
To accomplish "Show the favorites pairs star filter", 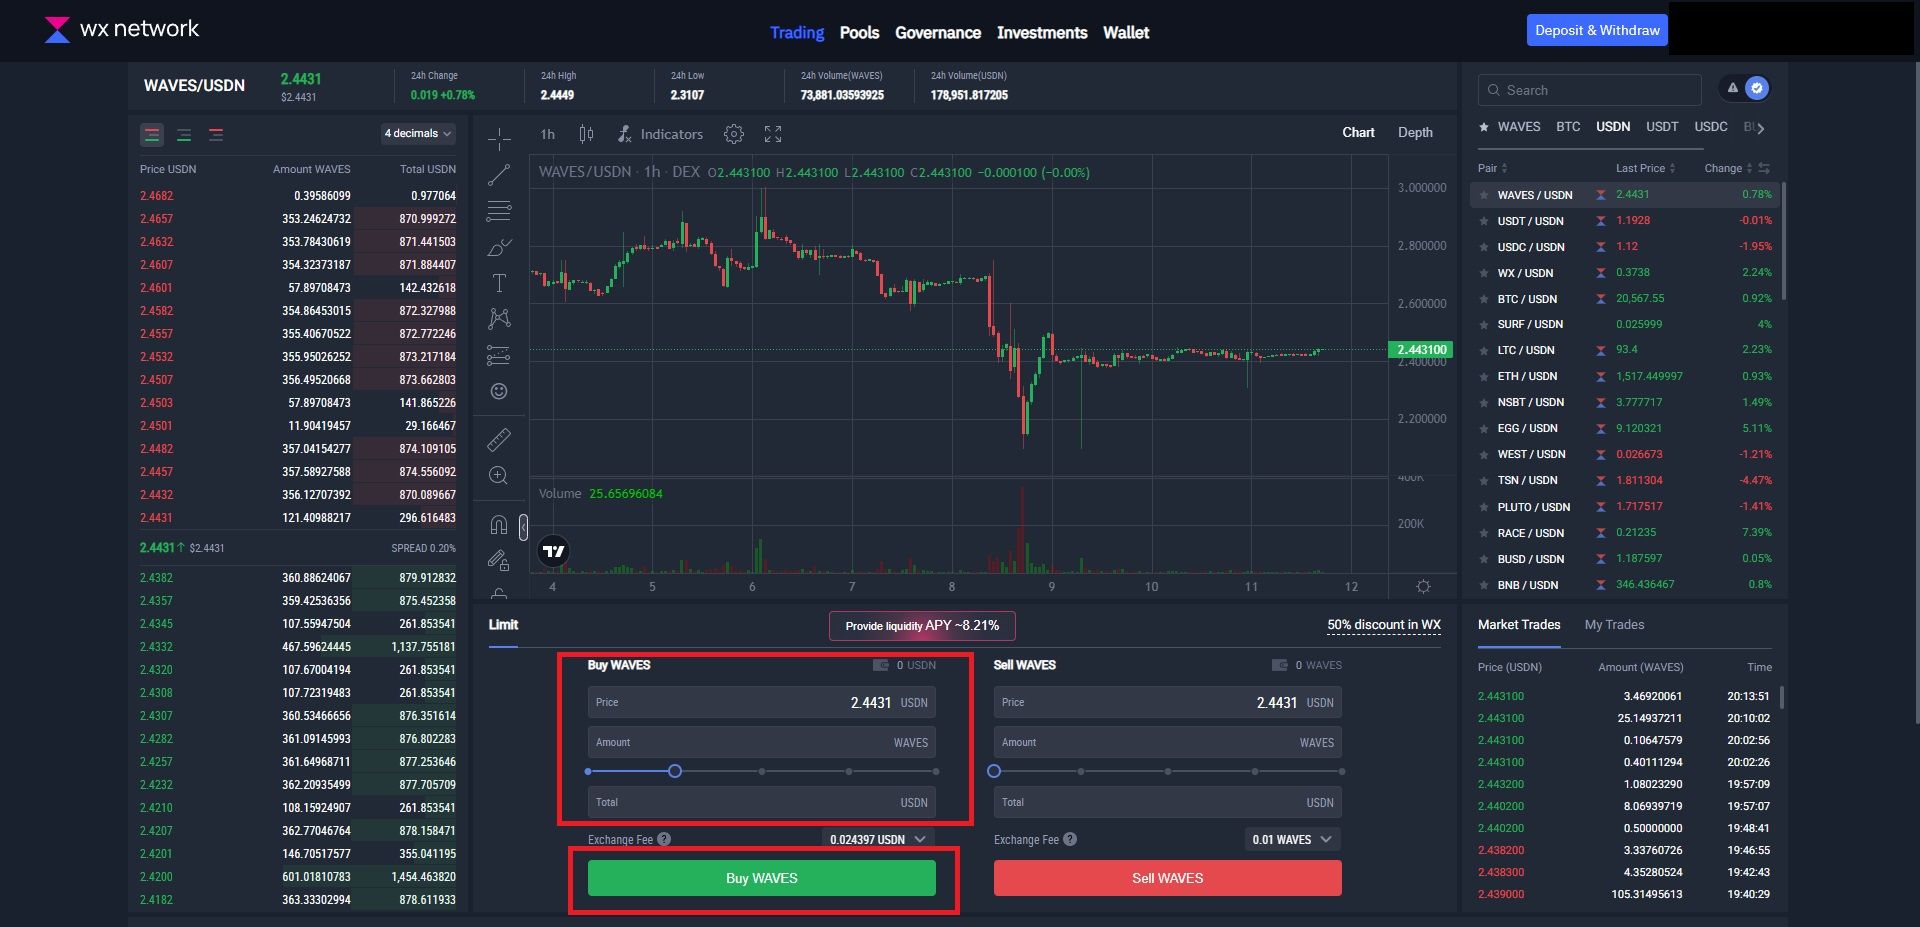I will [x=1485, y=127].
